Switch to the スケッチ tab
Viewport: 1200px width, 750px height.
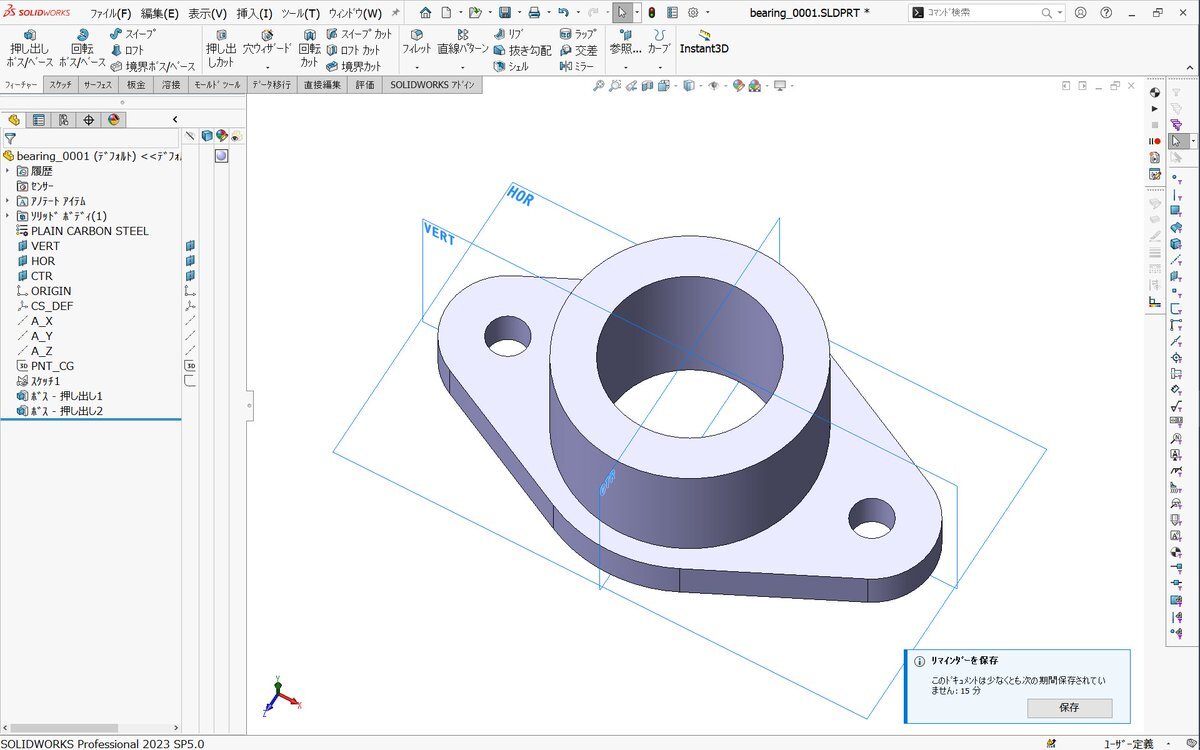pyautogui.click(x=61, y=86)
